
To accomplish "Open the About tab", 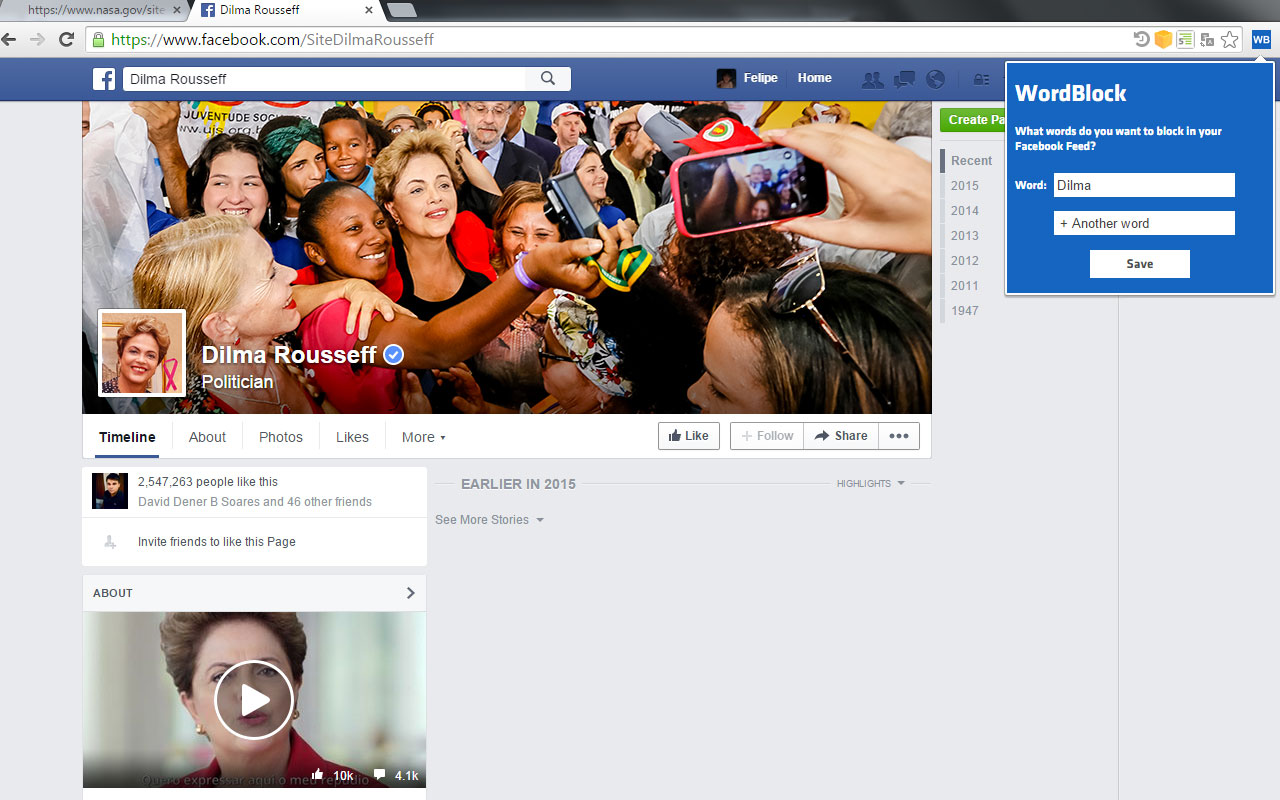I will 208,437.
